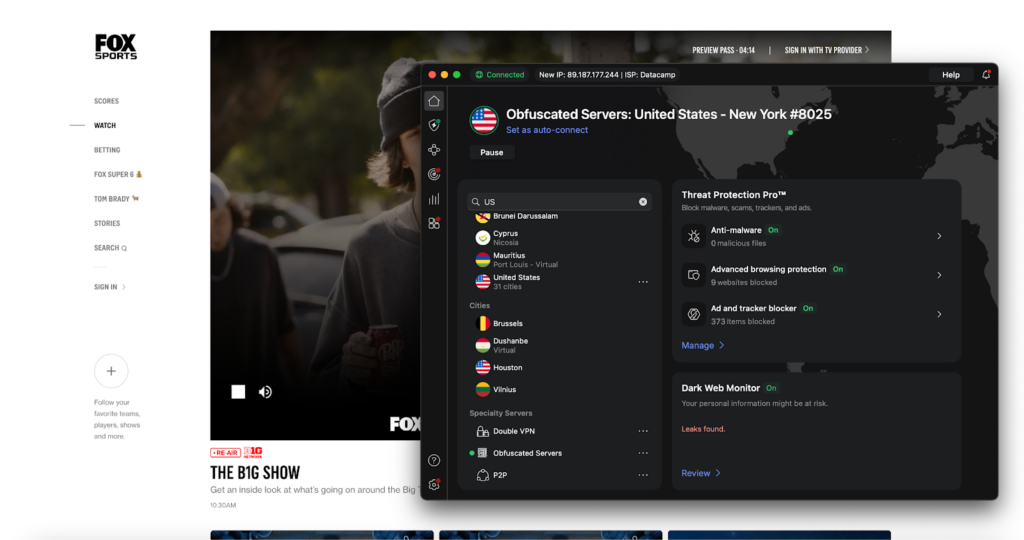This screenshot has height=540, width=1024.
Task: Pause the VPN connection
Action: coord(492,152)
